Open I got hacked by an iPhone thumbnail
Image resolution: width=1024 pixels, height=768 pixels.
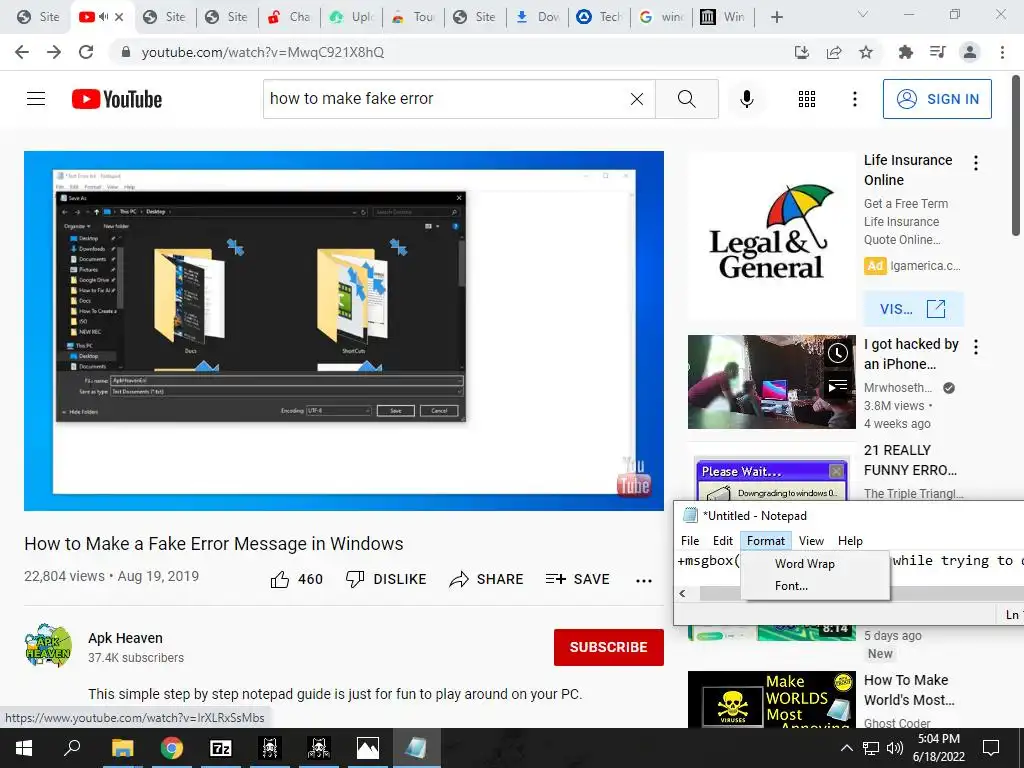coord(771,382)
